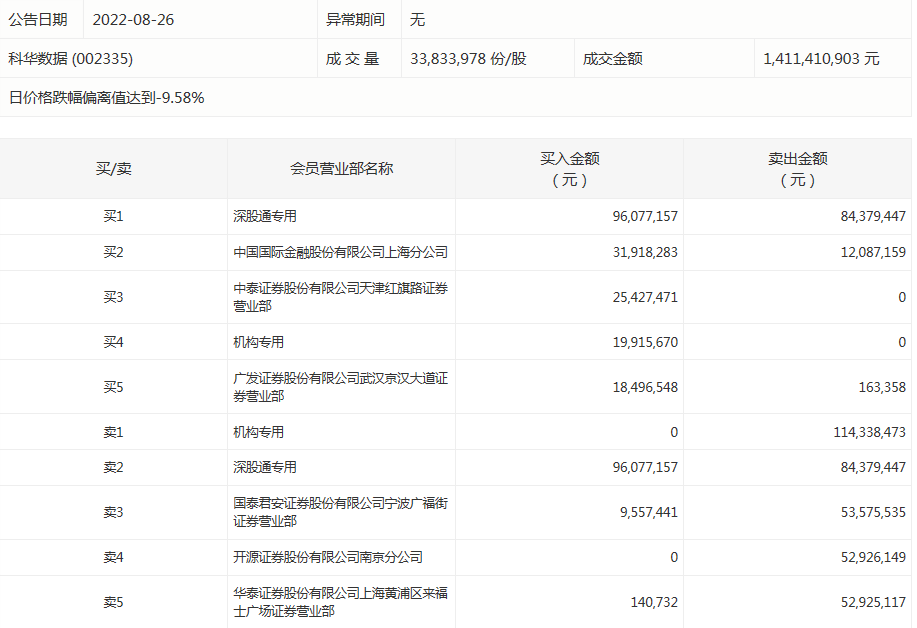Select 机构专用 in the 买4 row
The height and width of the screenshot is (628, 917).
pyautogui.click(x=258, y=343)
